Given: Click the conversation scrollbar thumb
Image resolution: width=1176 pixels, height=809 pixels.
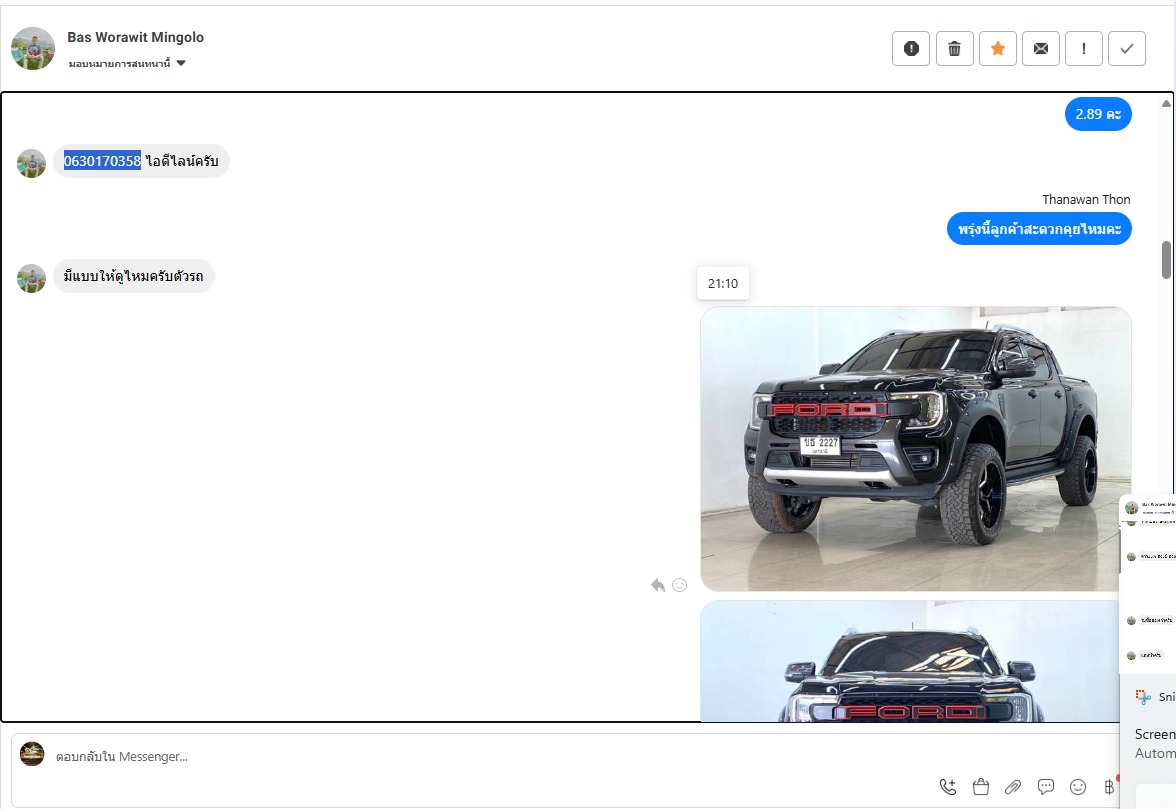Looking at the screenshot, I should click(1166, 259).
